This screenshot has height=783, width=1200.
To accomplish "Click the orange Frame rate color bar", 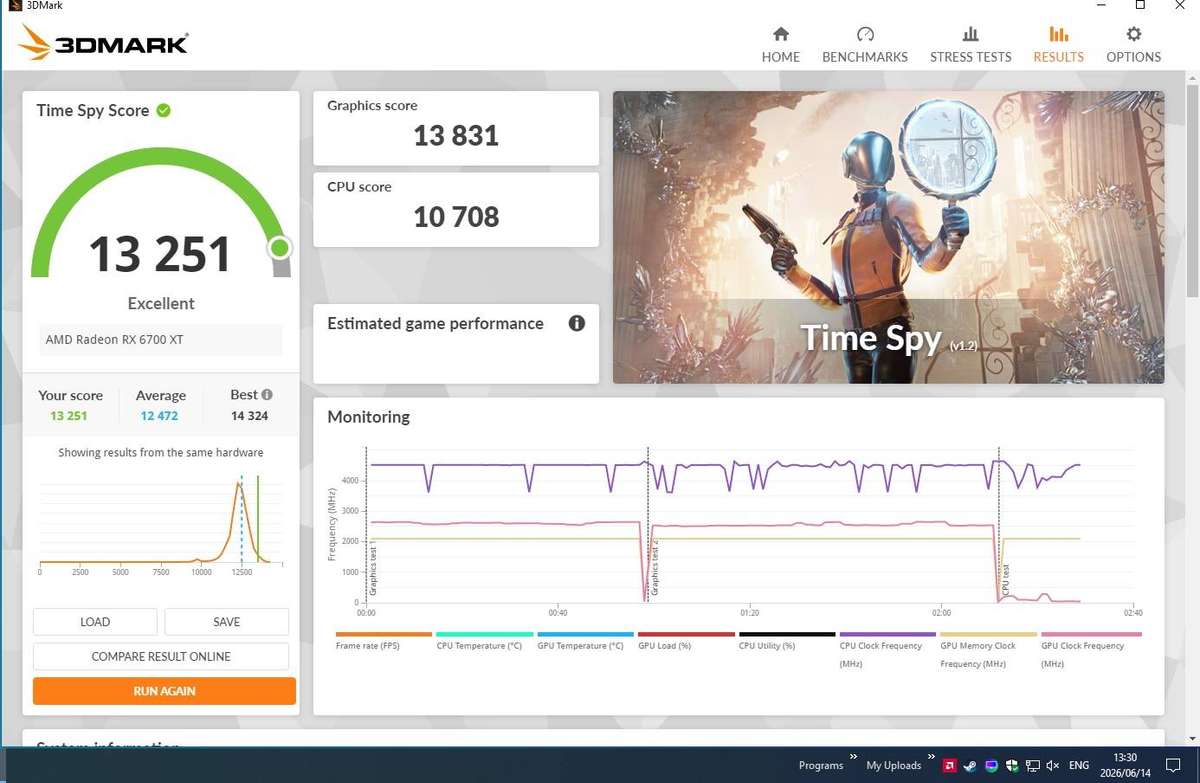I will point(384,634).
